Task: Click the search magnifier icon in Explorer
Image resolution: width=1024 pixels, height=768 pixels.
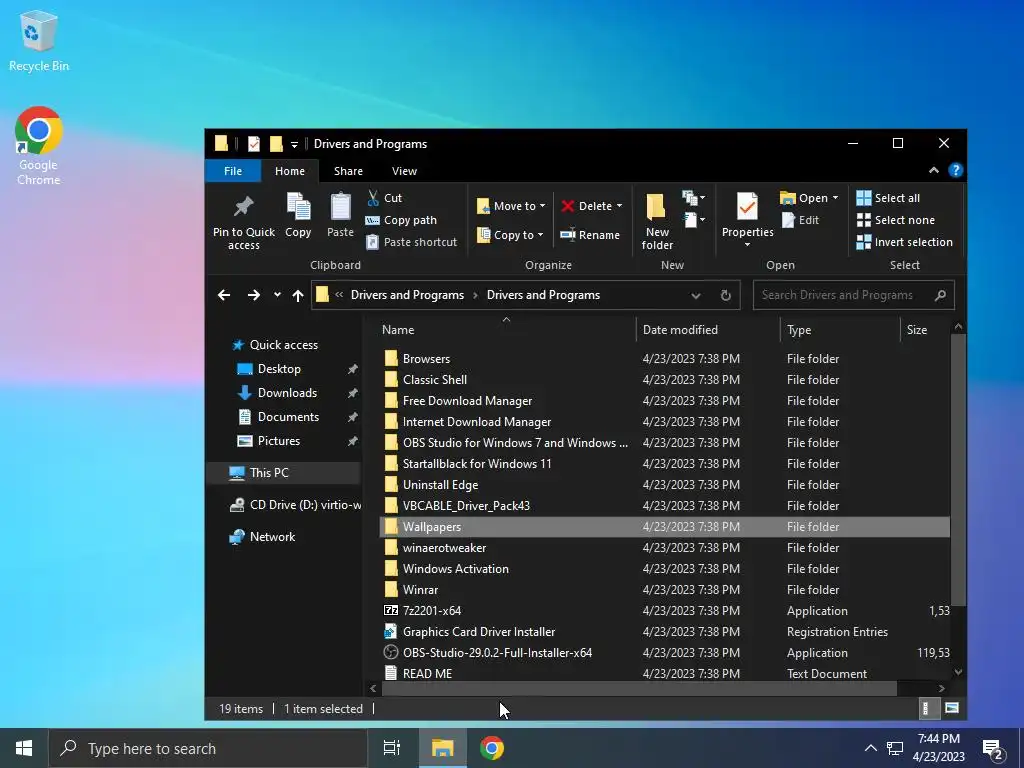Action: tap(940, 295)
